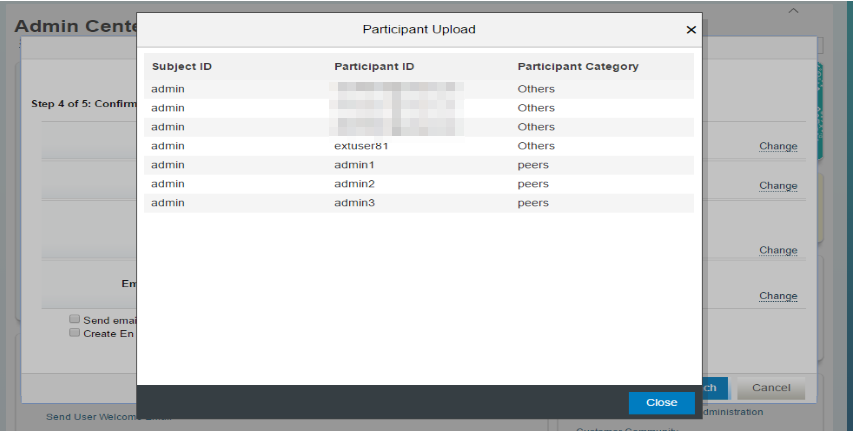Screen dimensions: 853x431
Task: Click the Subject ID admin in admin3 row
Action: coord(168,203)
